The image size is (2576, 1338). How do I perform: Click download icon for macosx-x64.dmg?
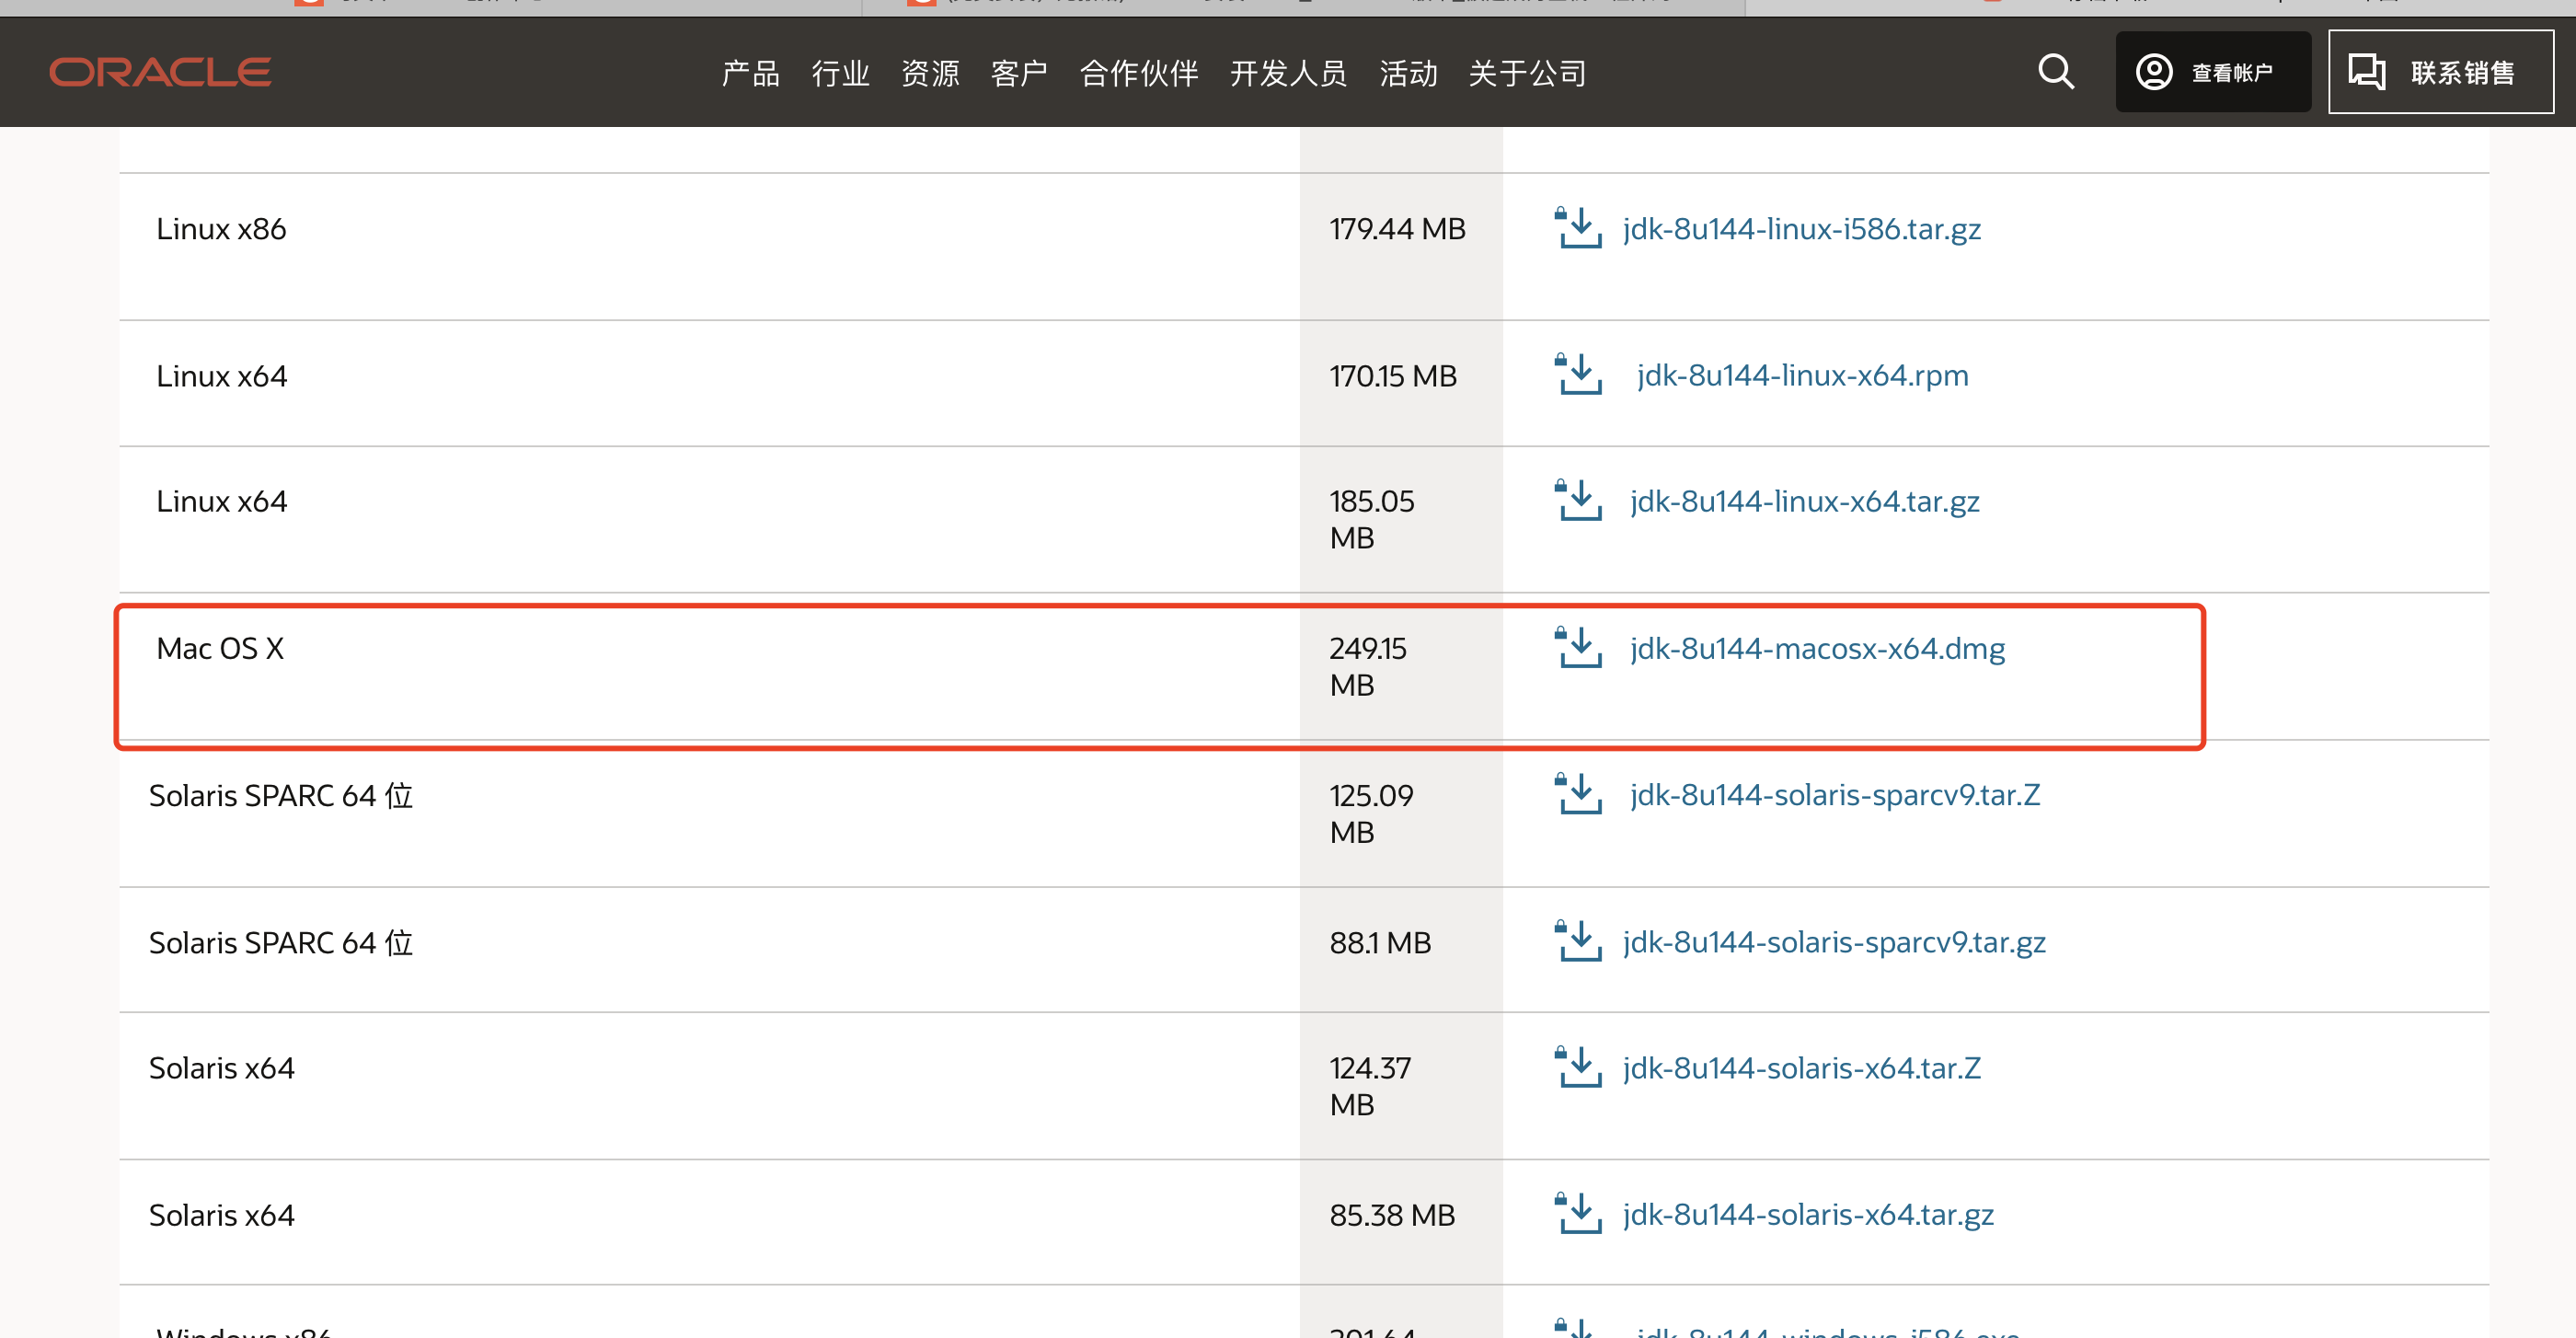coord(1578,647)
